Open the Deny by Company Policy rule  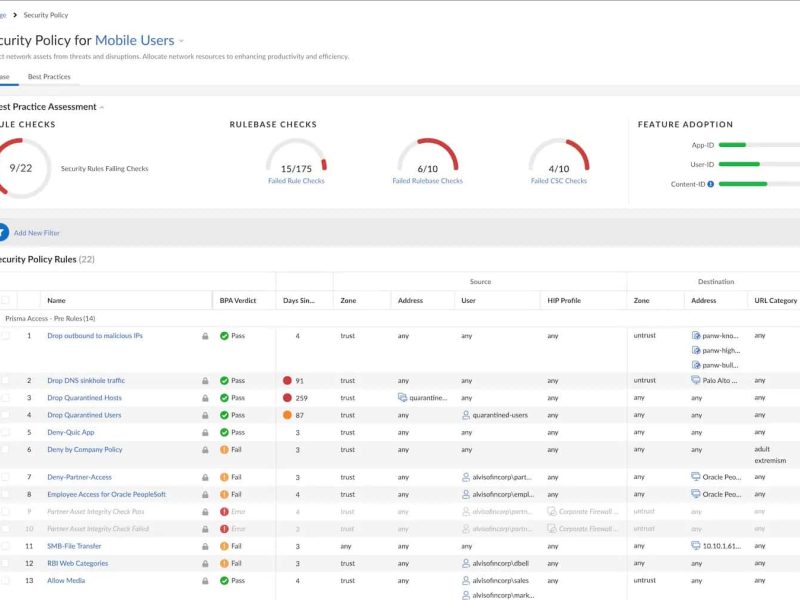85,449
